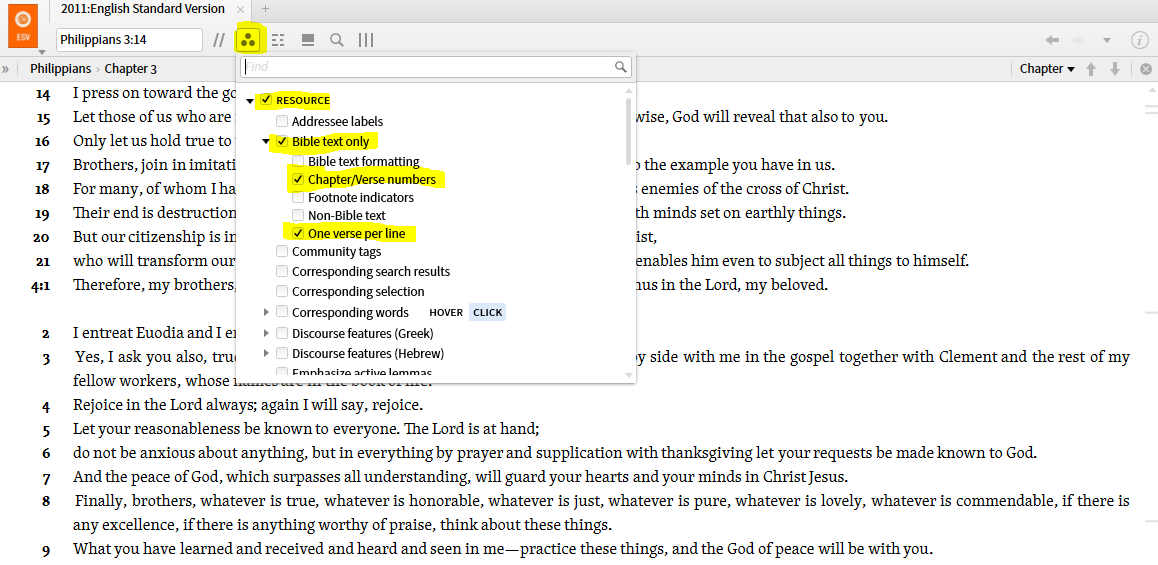Image resolution: width=1158 pixels, height=565 pixels.
Task: Enable Addressee labels checkbox
Action: (x=282, y=120)
